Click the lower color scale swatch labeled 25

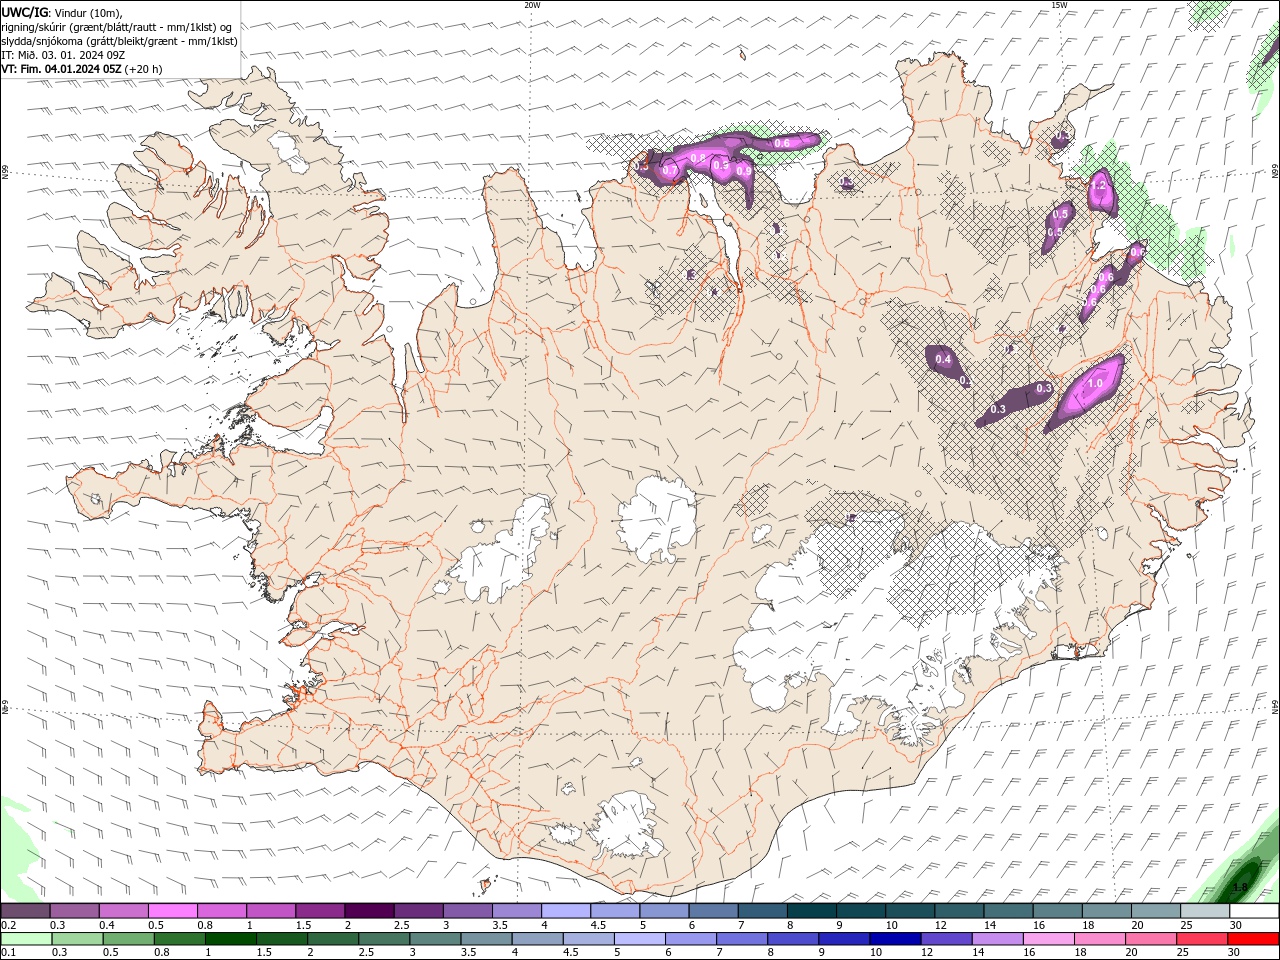click(x=1203, y=939)
